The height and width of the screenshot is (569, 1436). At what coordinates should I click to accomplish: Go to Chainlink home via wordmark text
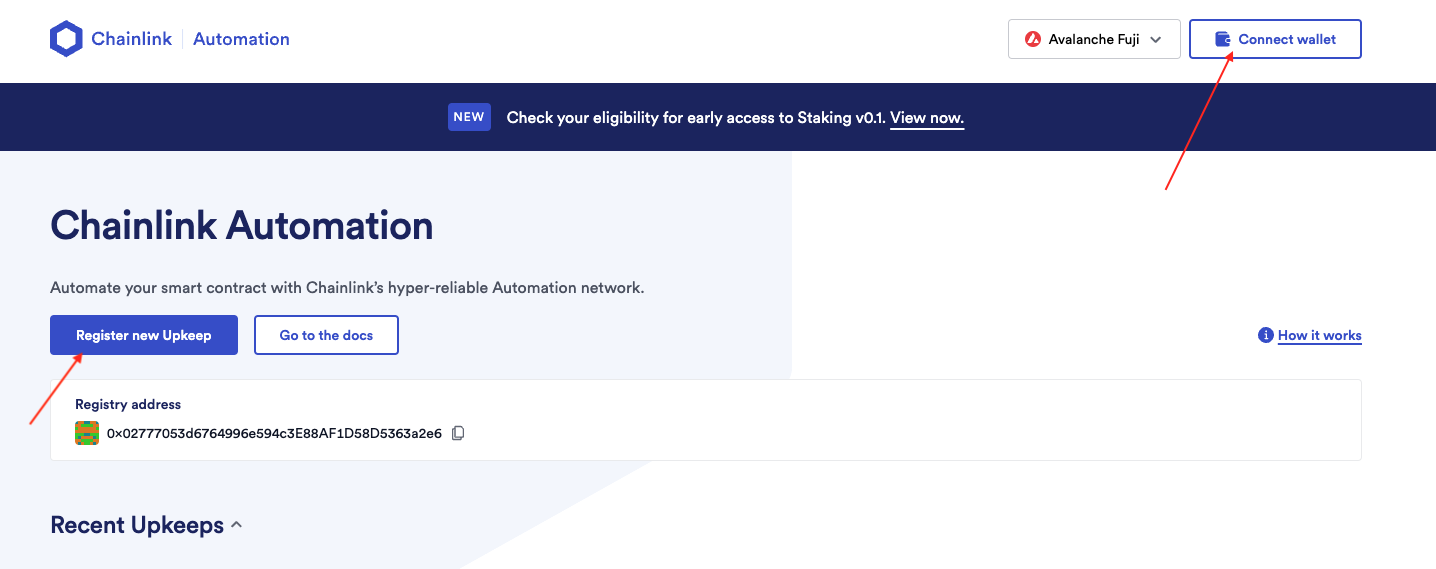[x=131, y=39]
